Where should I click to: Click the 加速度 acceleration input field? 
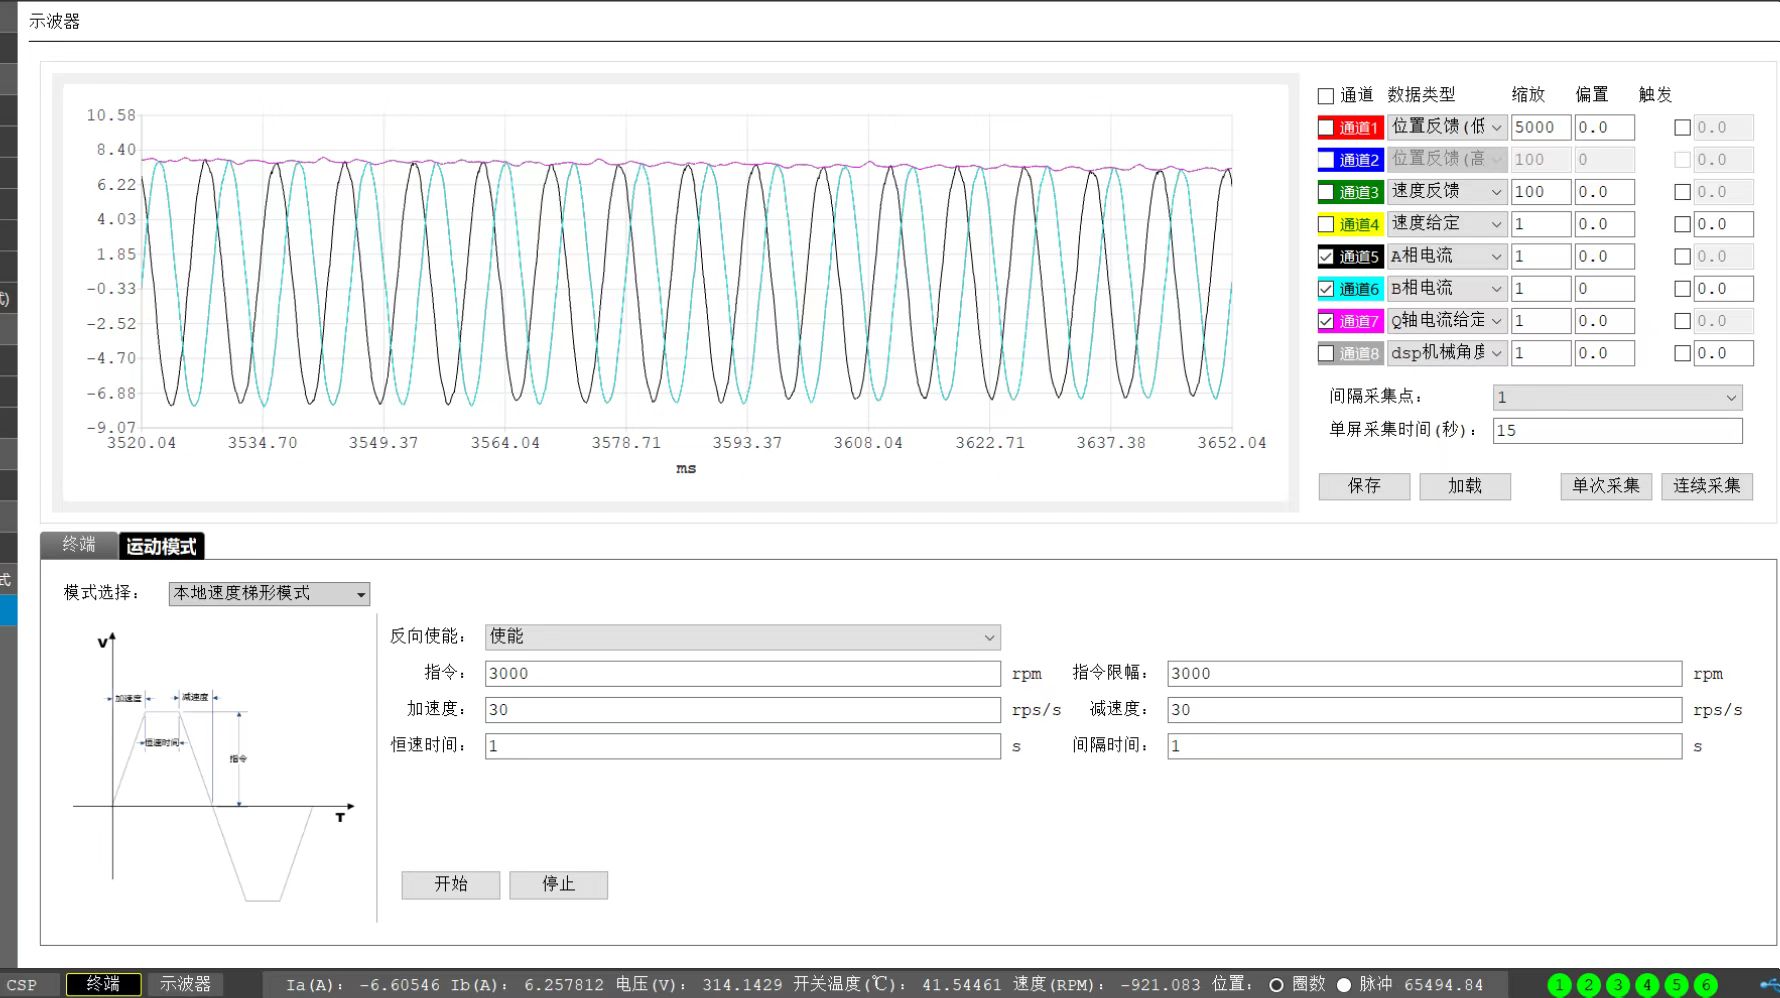point(742,710)
